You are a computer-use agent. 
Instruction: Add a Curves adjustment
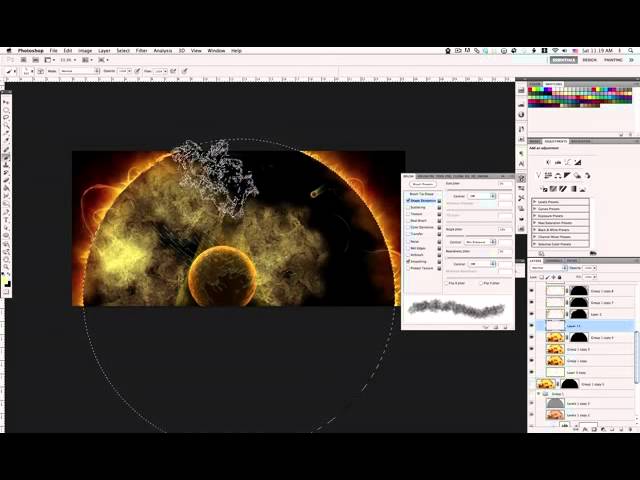tap(568, 162)
